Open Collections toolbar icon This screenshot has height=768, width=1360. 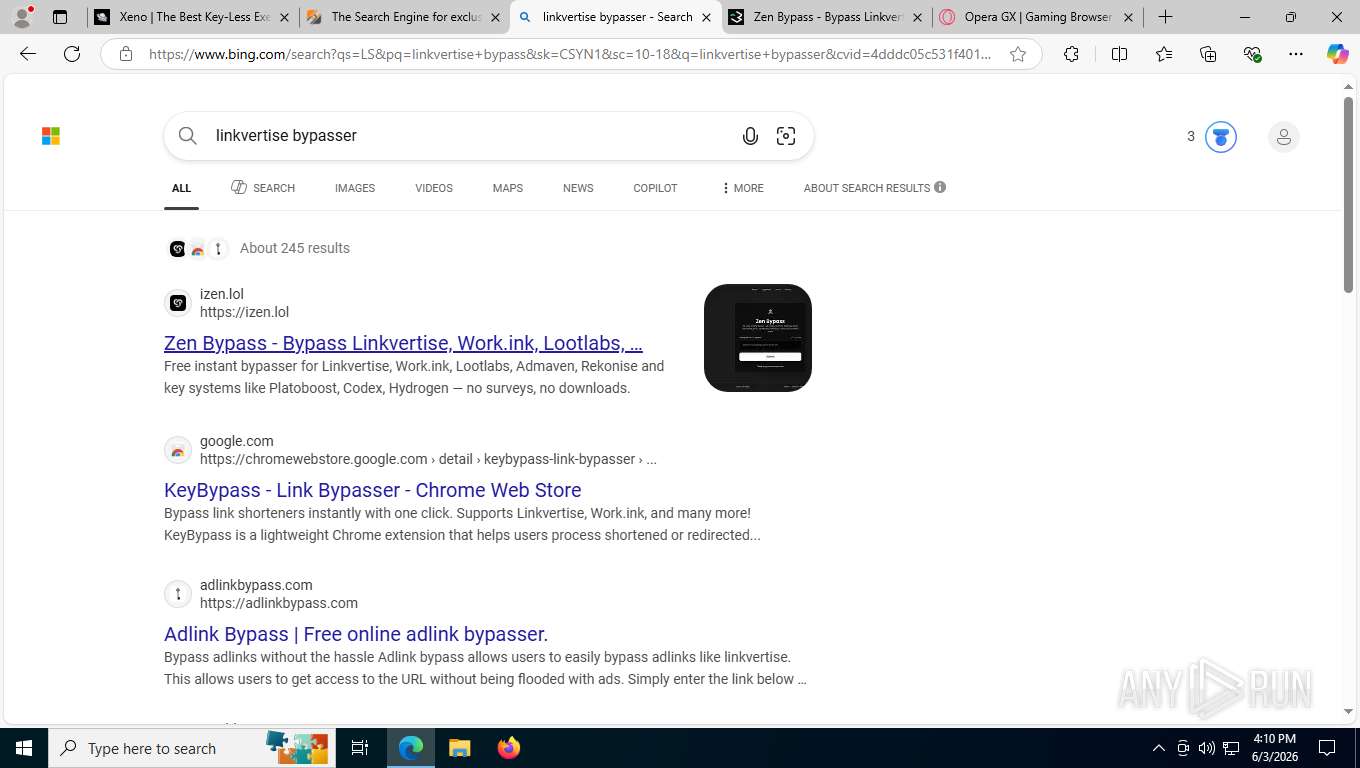click(1208, 54)
